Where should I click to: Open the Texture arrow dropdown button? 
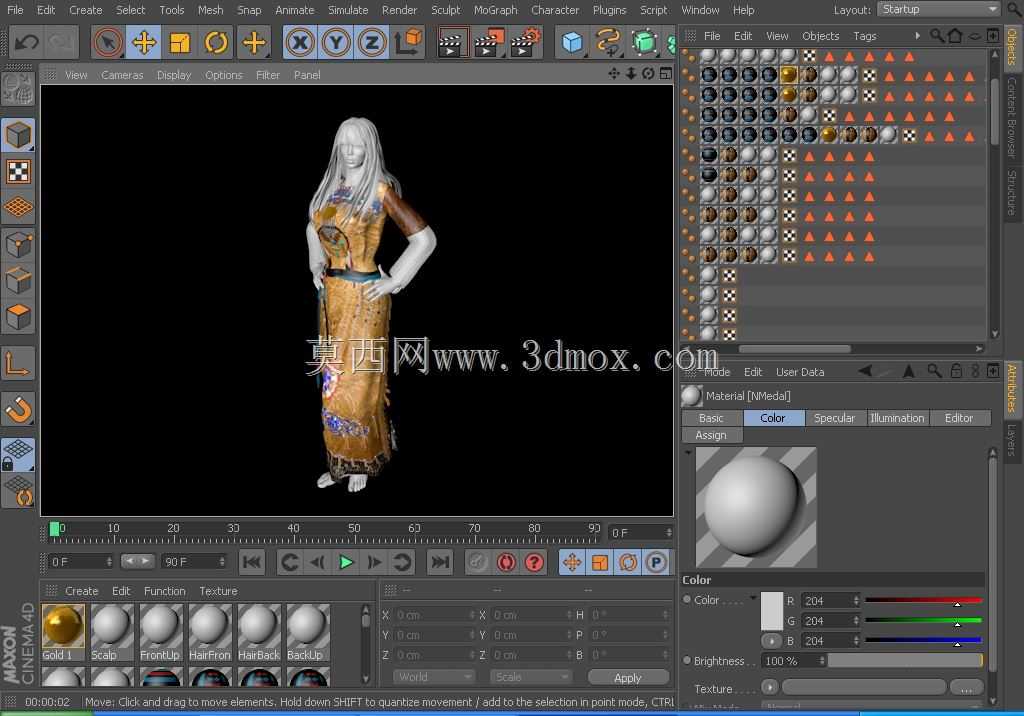pos(770,689)
